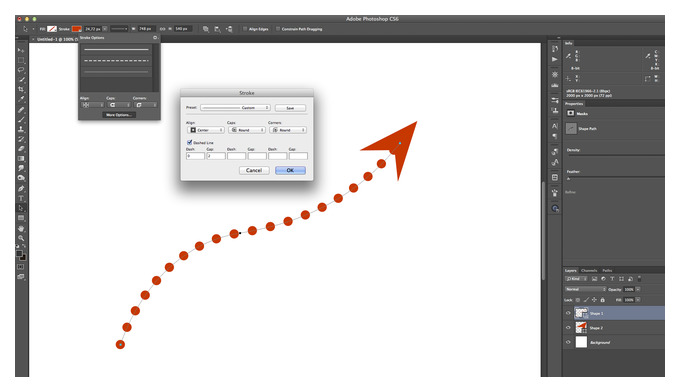Toggle Quick Mask mode icon

click(x=20, y=267)
